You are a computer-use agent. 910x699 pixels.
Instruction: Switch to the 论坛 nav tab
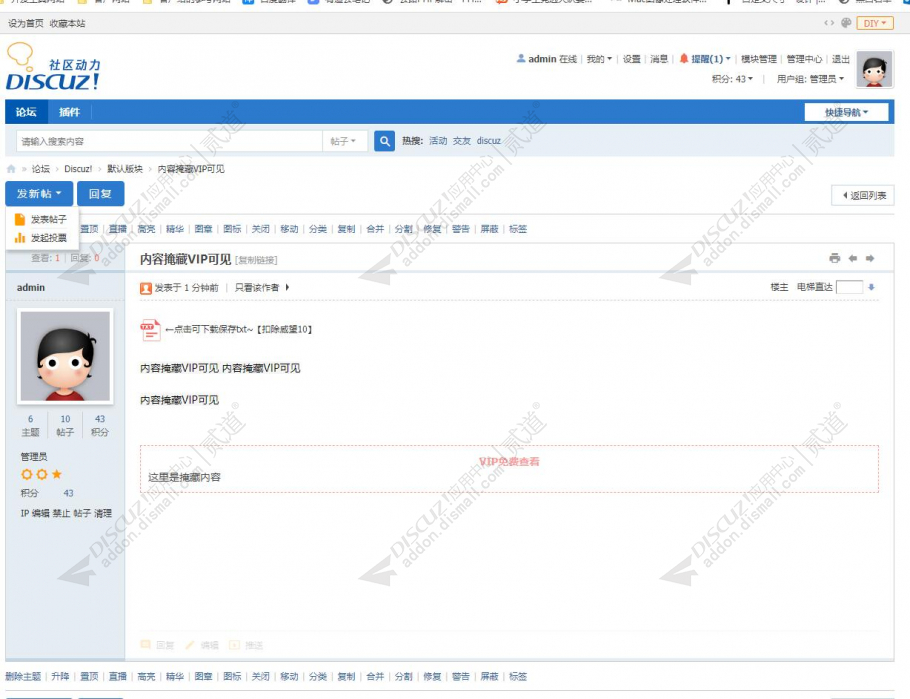pyautogui.click(x=26, y=112)
